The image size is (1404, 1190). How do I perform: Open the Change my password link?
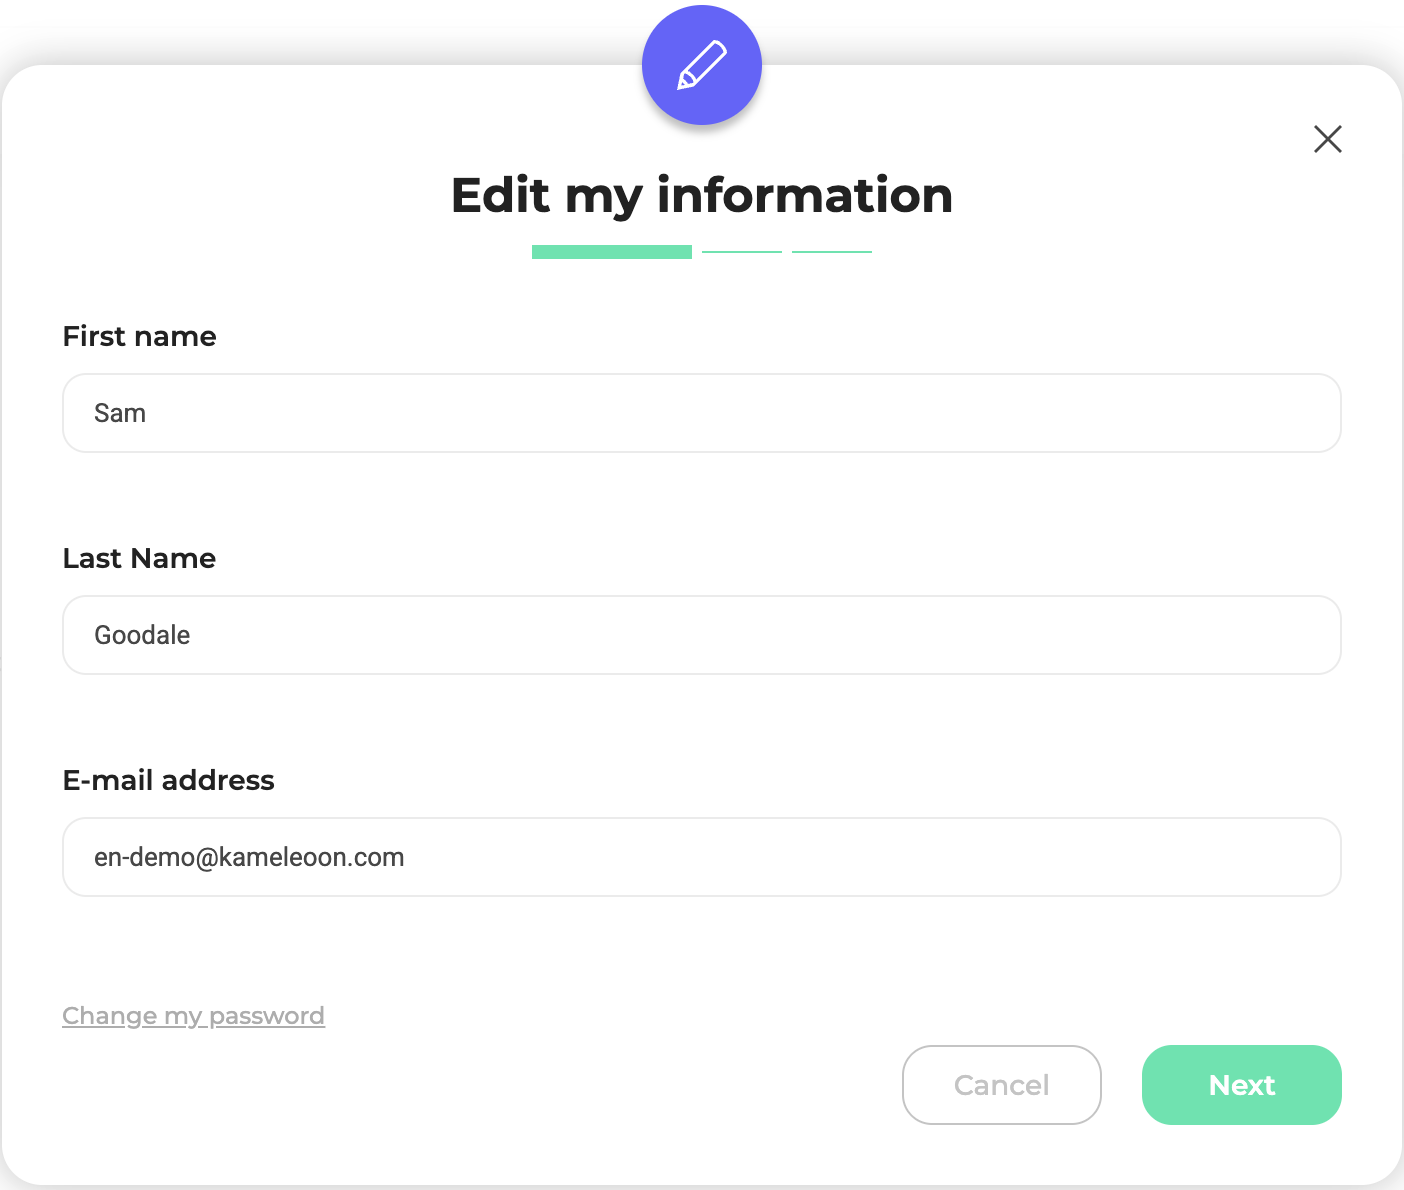coord(193,1016)
